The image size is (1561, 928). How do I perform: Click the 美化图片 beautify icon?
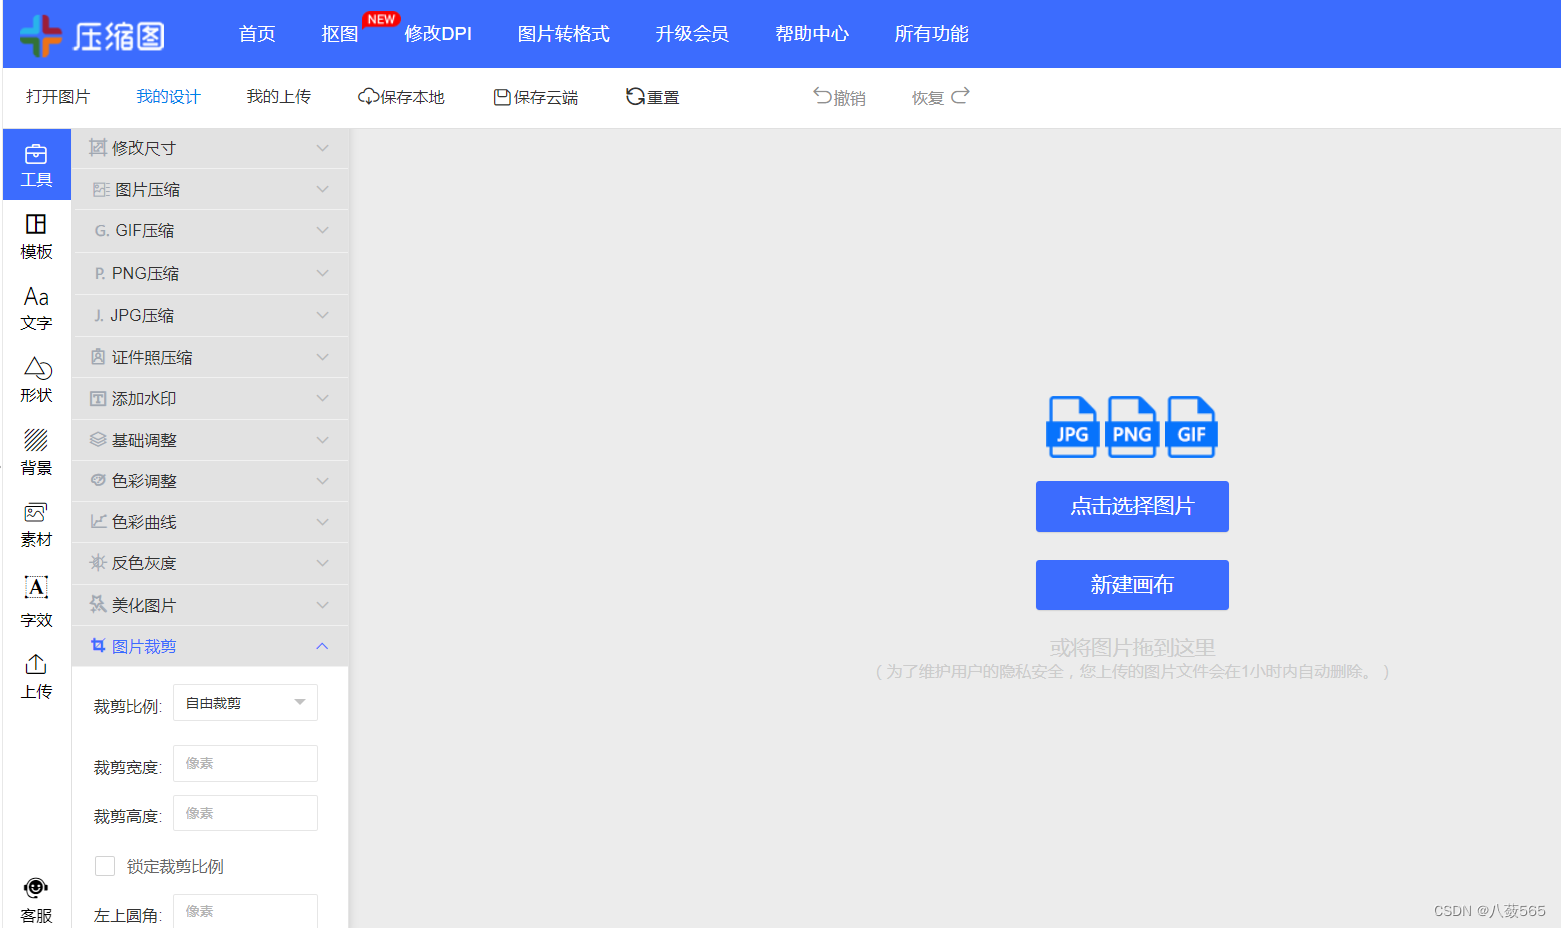tap(98, 604)
